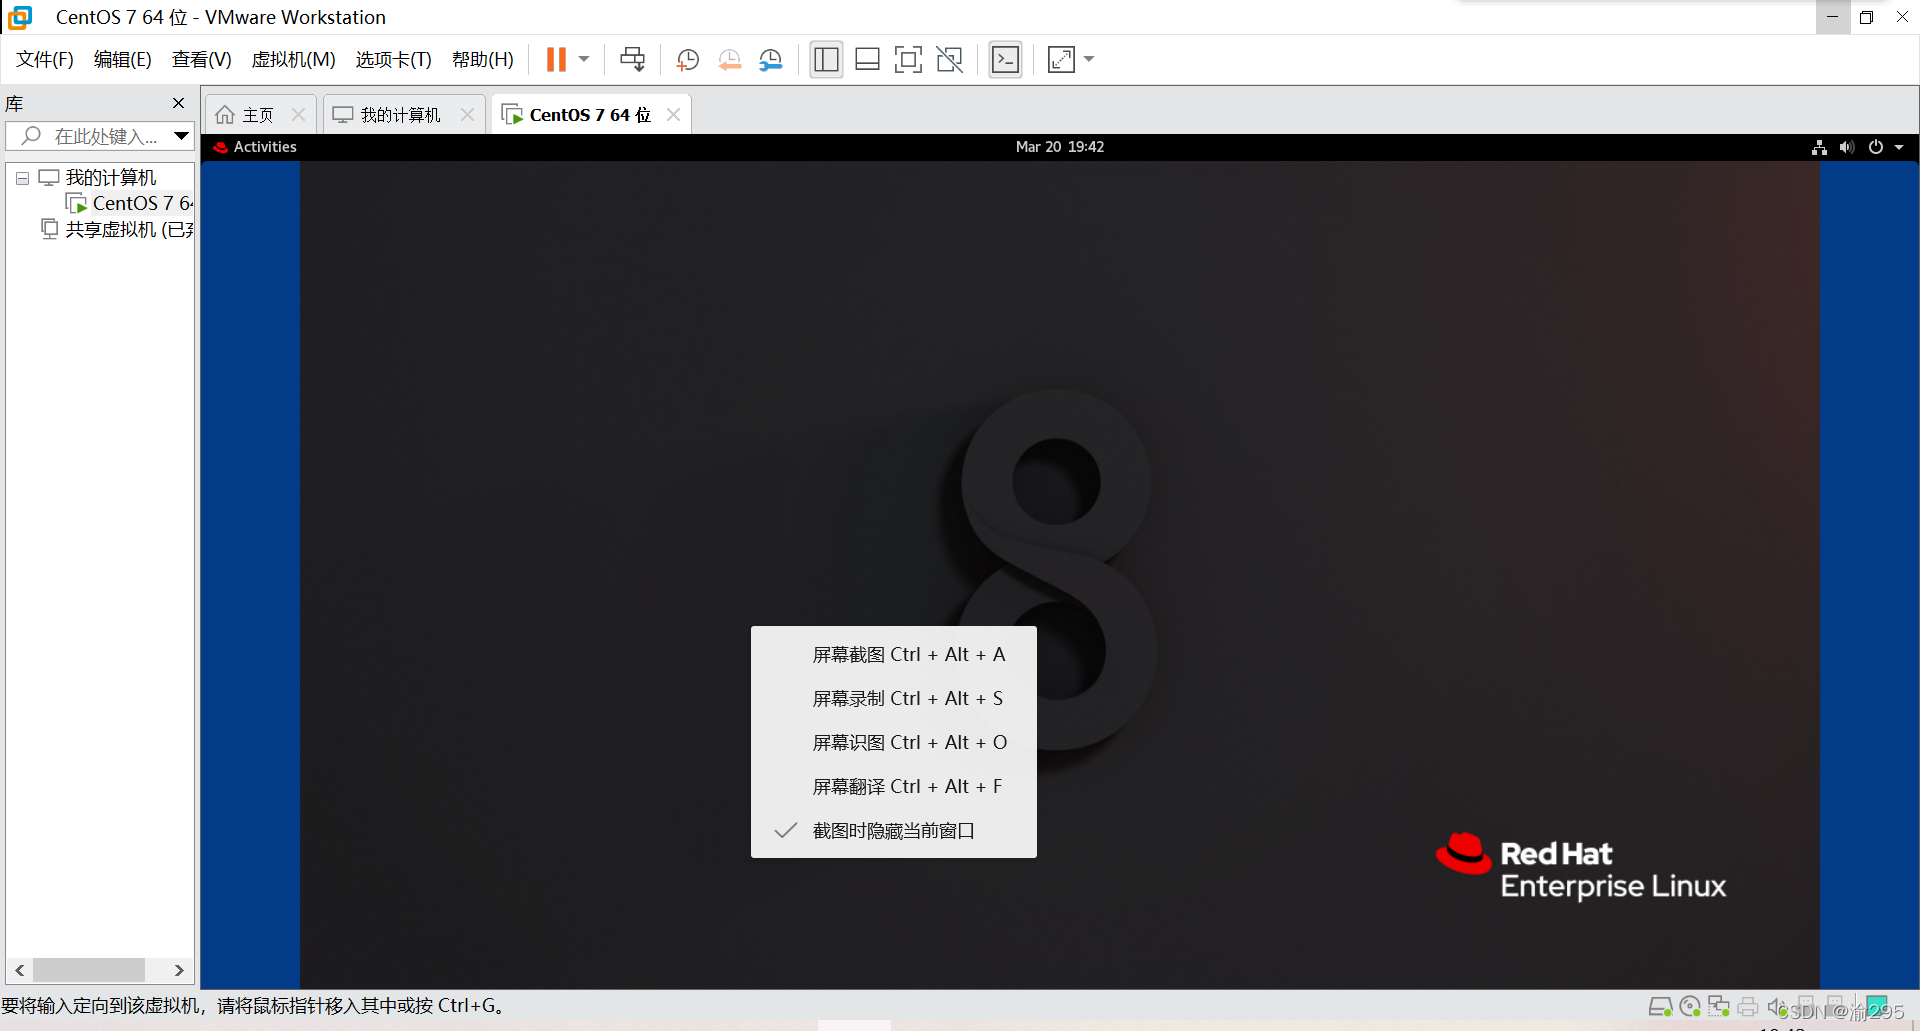The width and height of the screenshot is (1920, 1031).
Task: Open the virtual machine console view
Action: click(1005, 59)
